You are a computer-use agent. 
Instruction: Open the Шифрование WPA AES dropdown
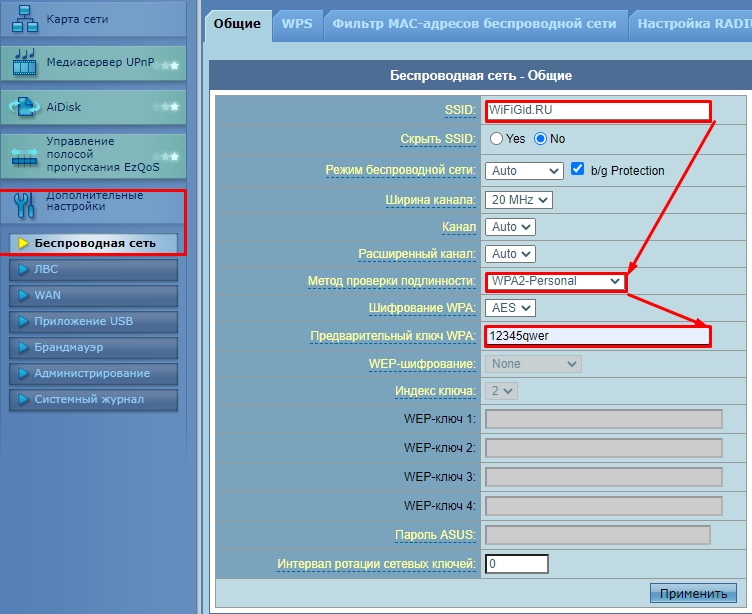click(x=510, y=308)
